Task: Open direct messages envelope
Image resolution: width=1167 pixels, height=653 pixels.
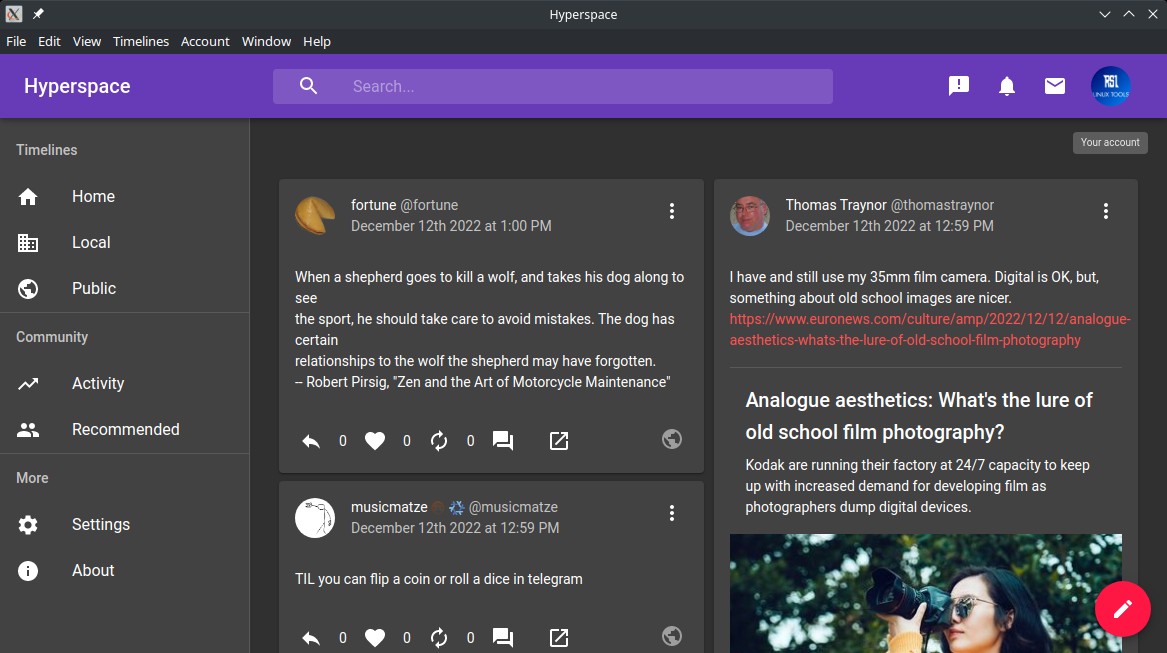Action: coord(1055,86)
